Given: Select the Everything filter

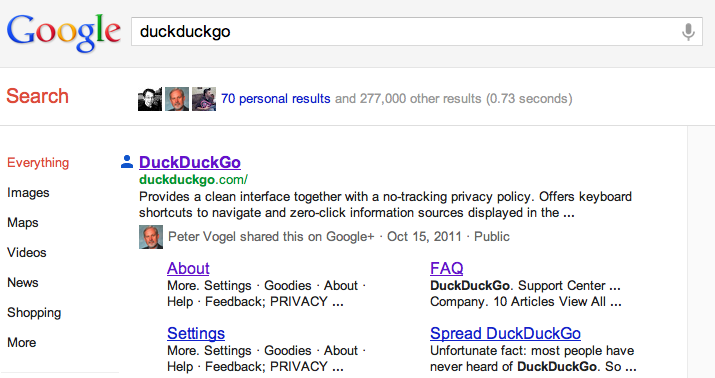Looking at the screenshot, I should tap(38, 163).
